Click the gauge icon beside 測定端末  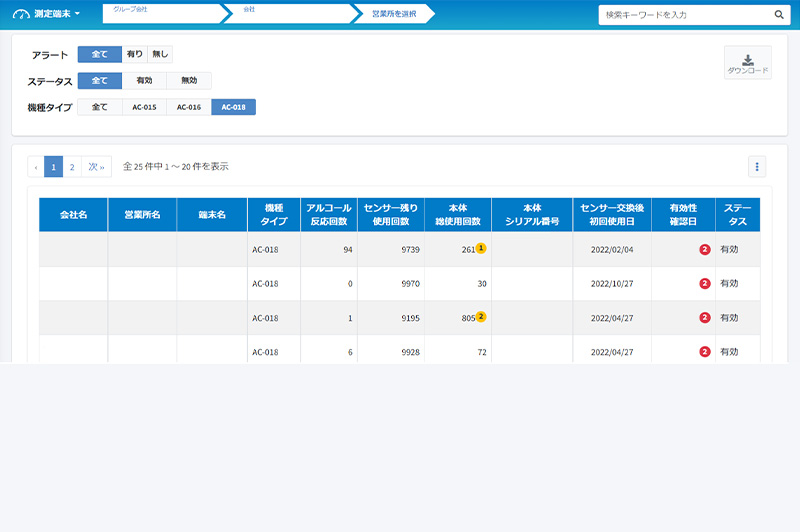pos(21,14)
